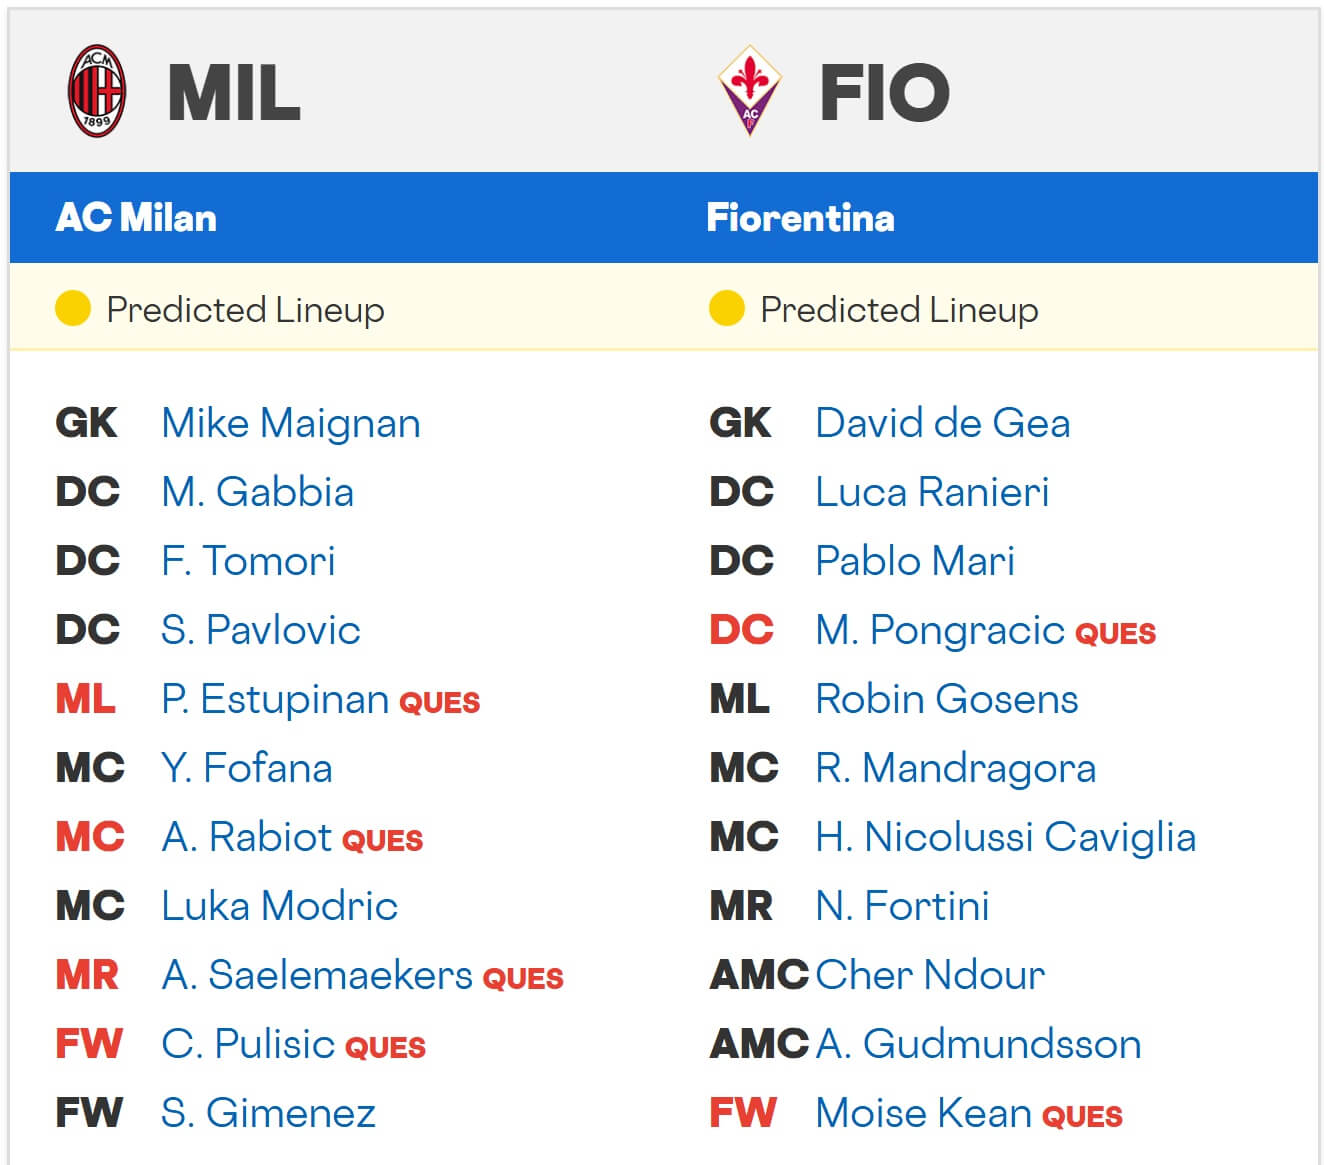The image size is (1325, 1165).
Task: Open Mike Maignan's player page
Action: [x=290, y=423]
